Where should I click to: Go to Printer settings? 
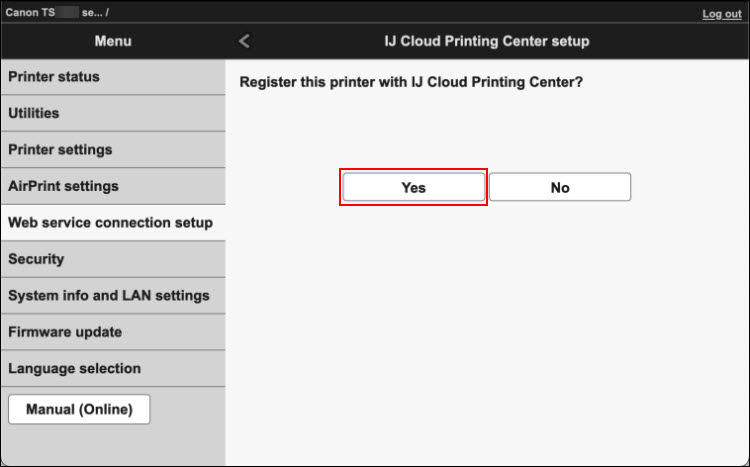coord(112,150)
